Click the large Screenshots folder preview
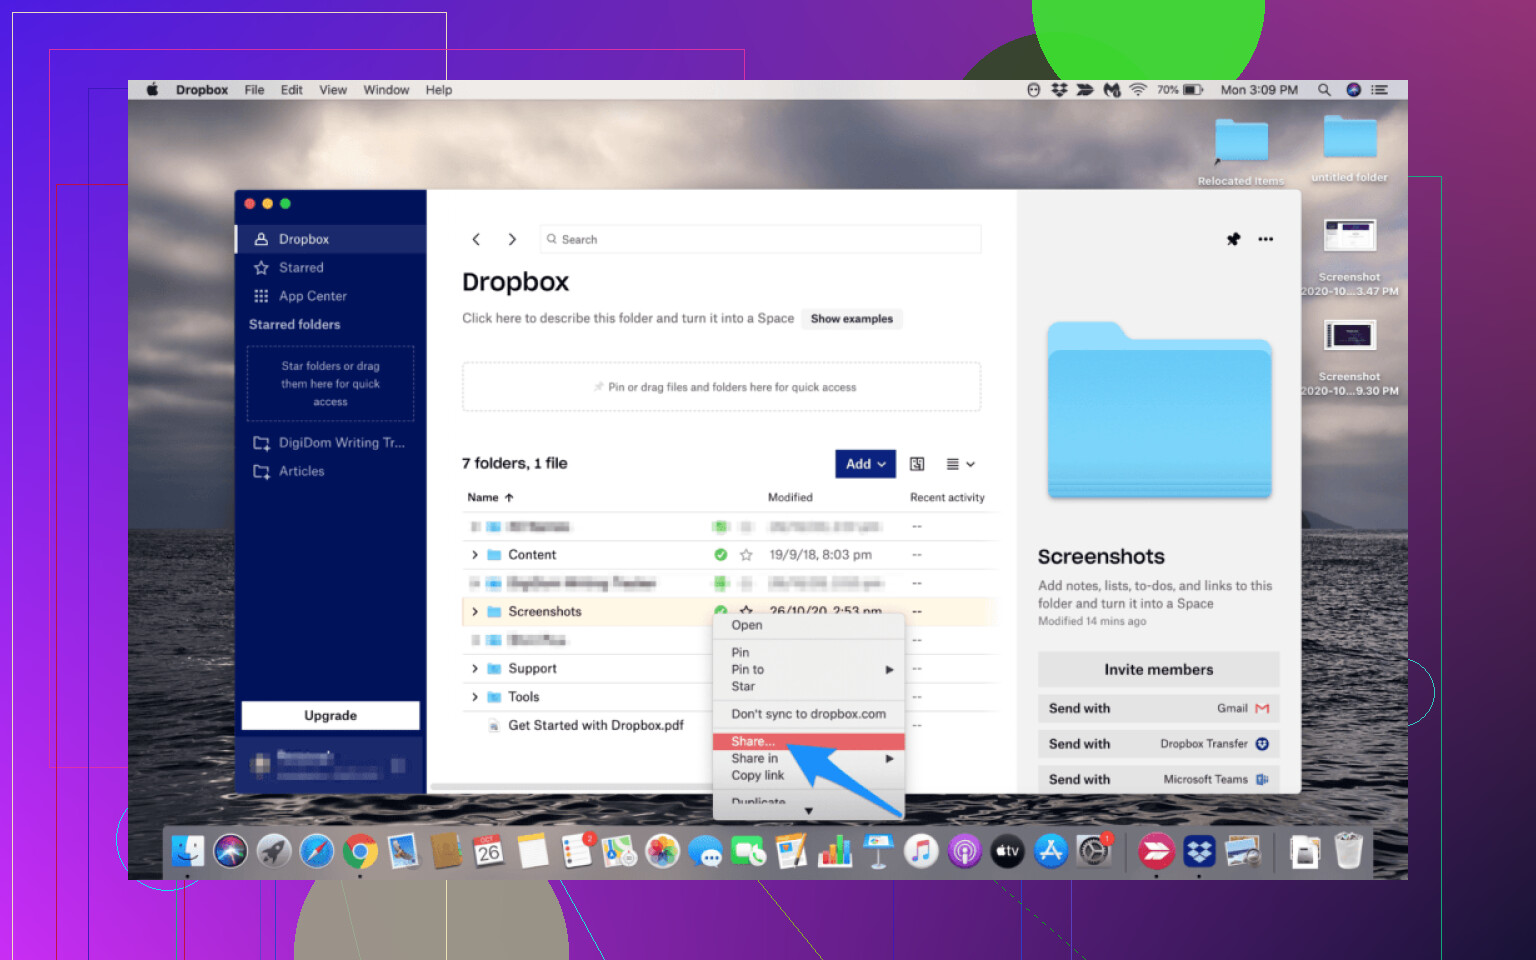 pyautogui.click(x=1159, y=410)
